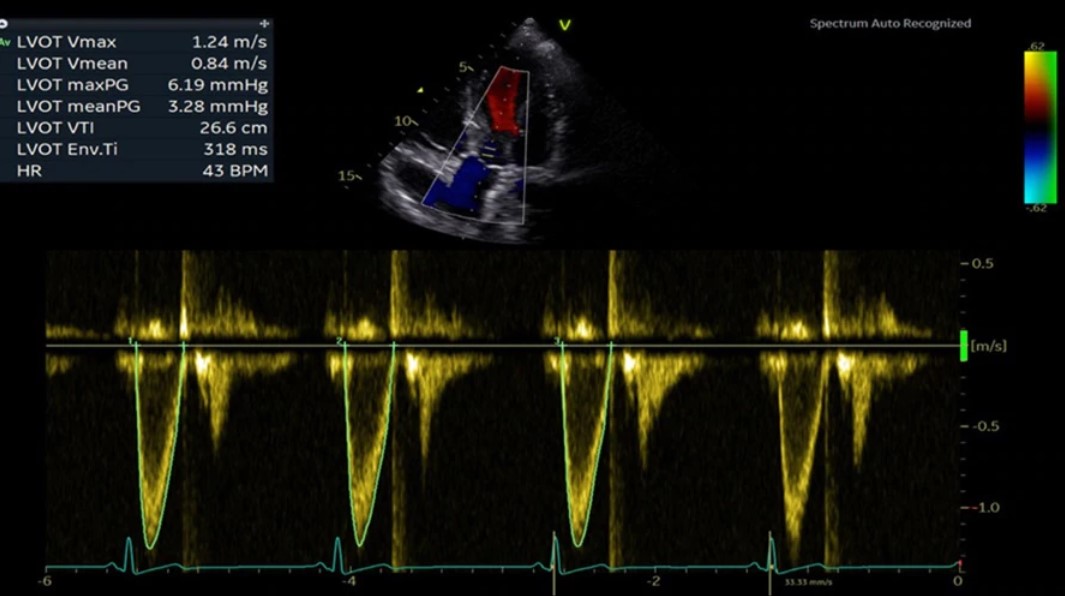Screen dimensions: 1065x596
Task: Click the first traced Doppler envelope peak
Action: click(x=151, y=546)
